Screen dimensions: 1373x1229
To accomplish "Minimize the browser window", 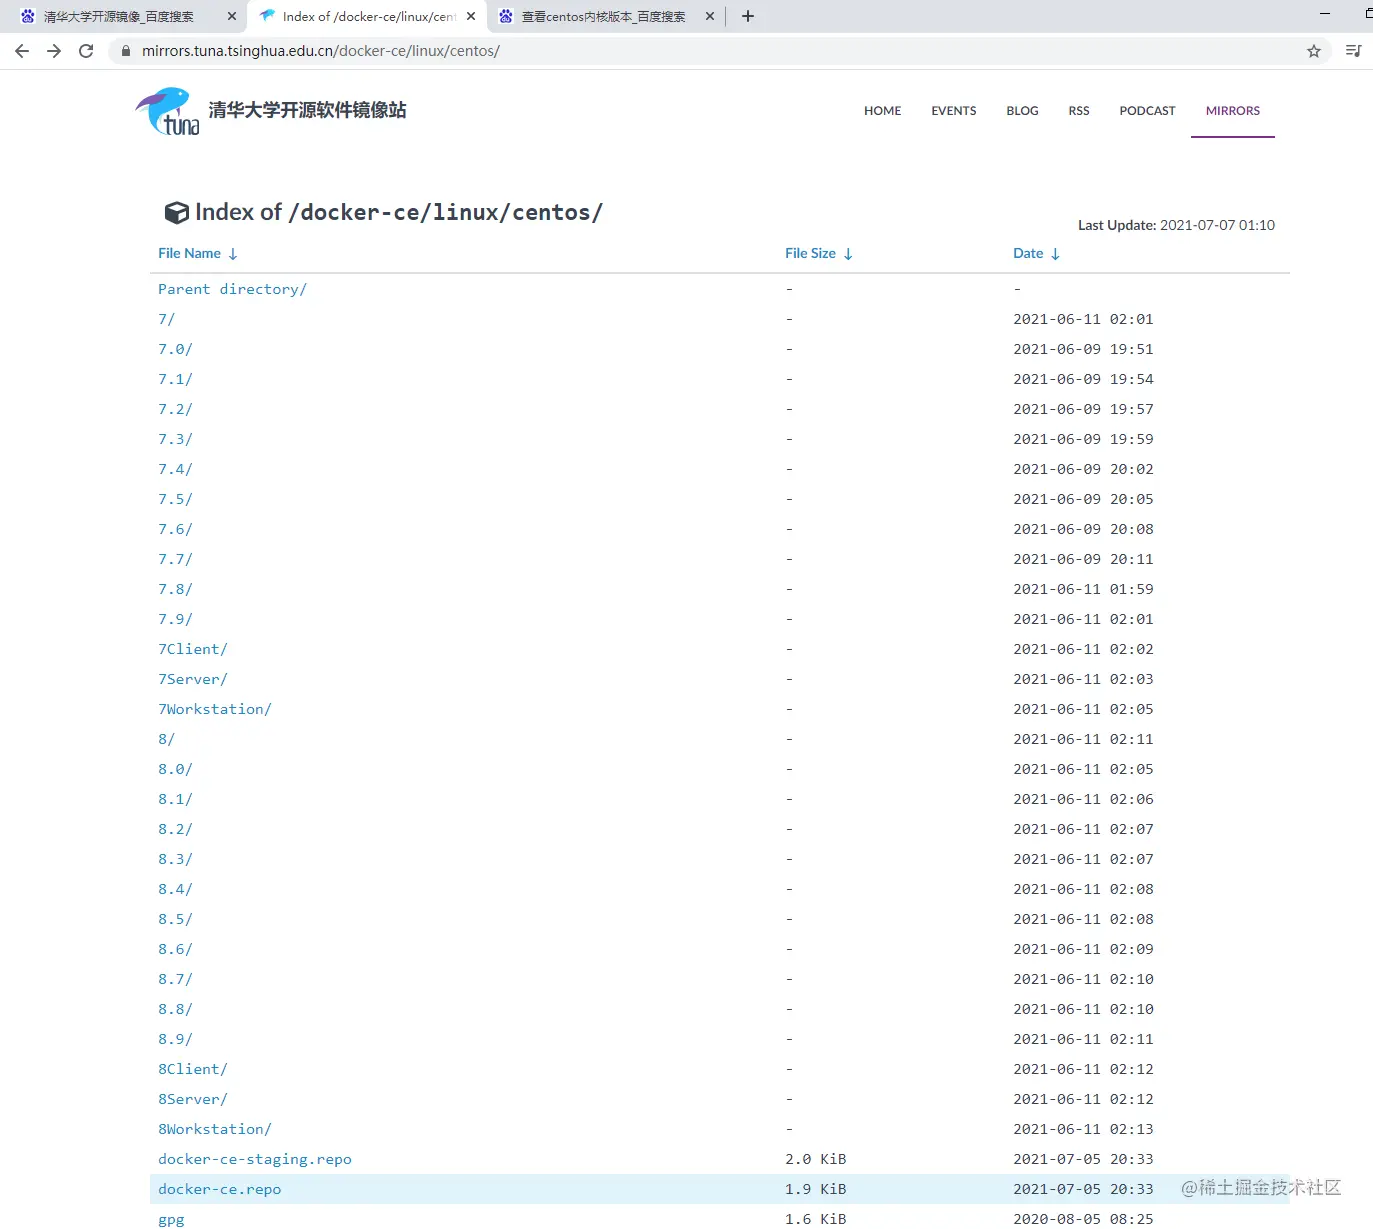I will [x=1325, y=14].
